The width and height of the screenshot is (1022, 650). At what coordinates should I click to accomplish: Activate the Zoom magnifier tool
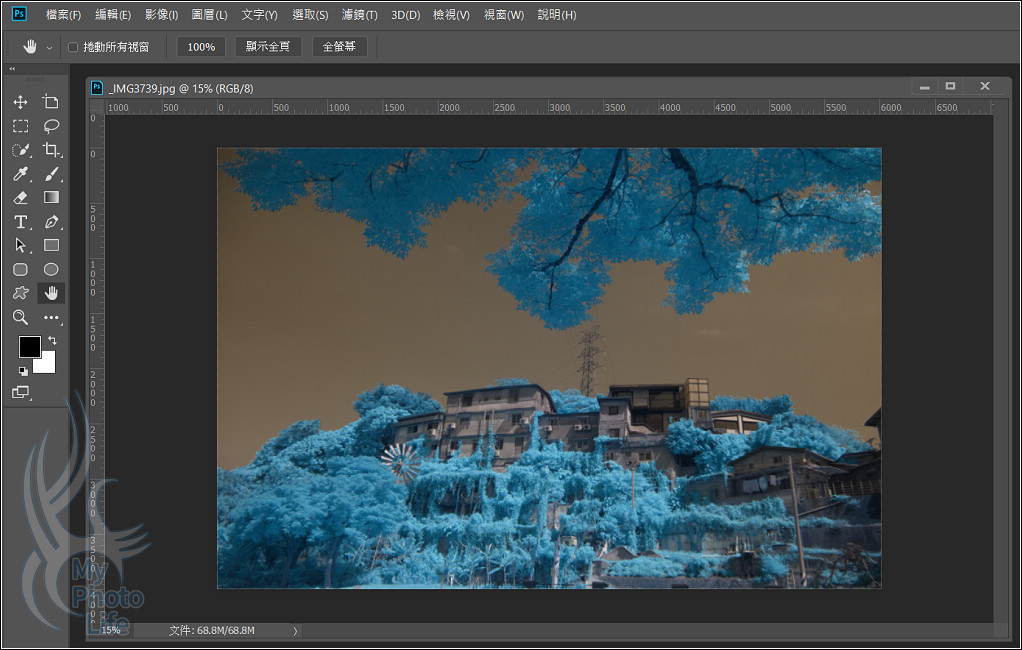pyautogui.click(x=20, y=317)
